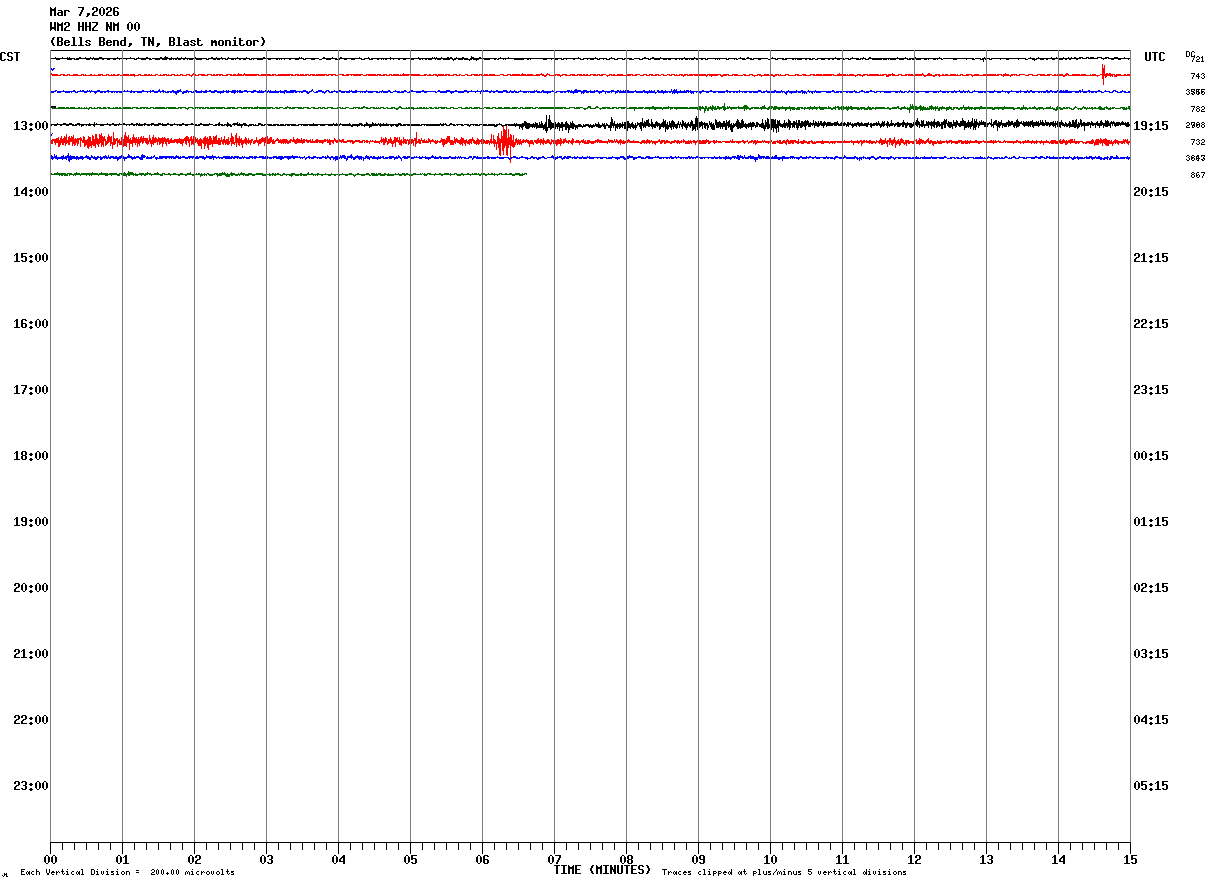
Task: Click the 05:15 UTC time label
Action: [1151, 786]
